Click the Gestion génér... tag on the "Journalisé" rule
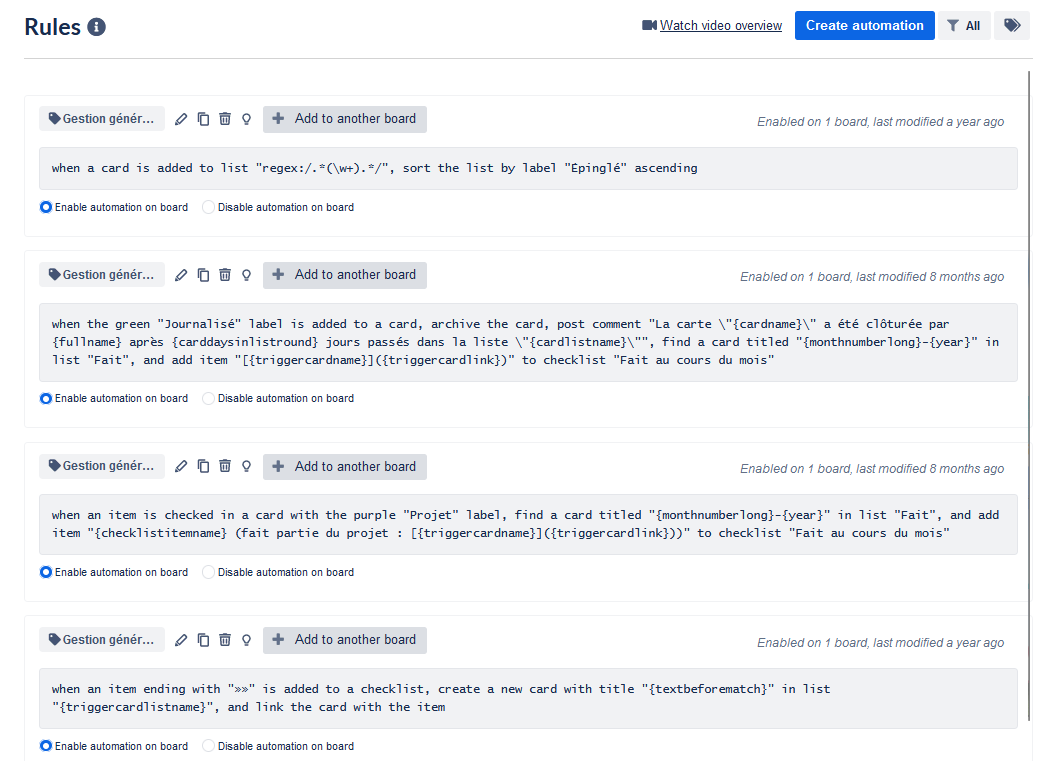The image size is (1051, 765). (x=102, y=275)
